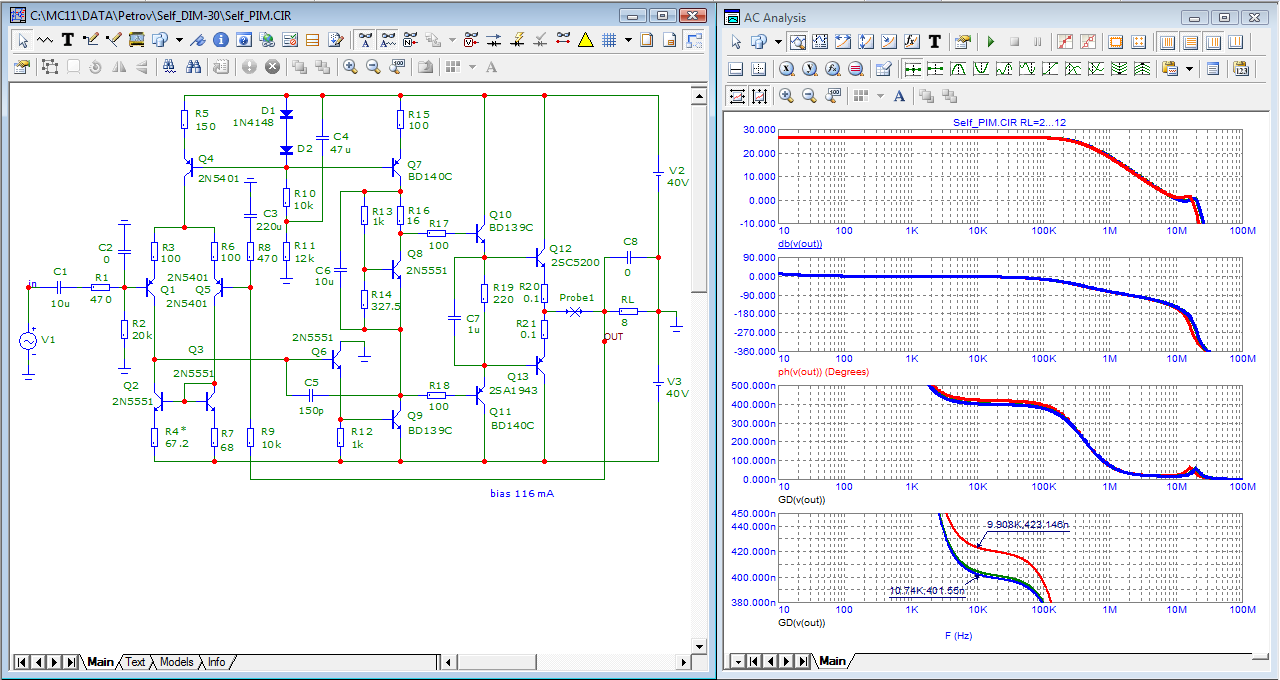Select the Peak cursor function icon
Image resolution: width=1280 pixels, height=680 pixels.
(958, 69)
